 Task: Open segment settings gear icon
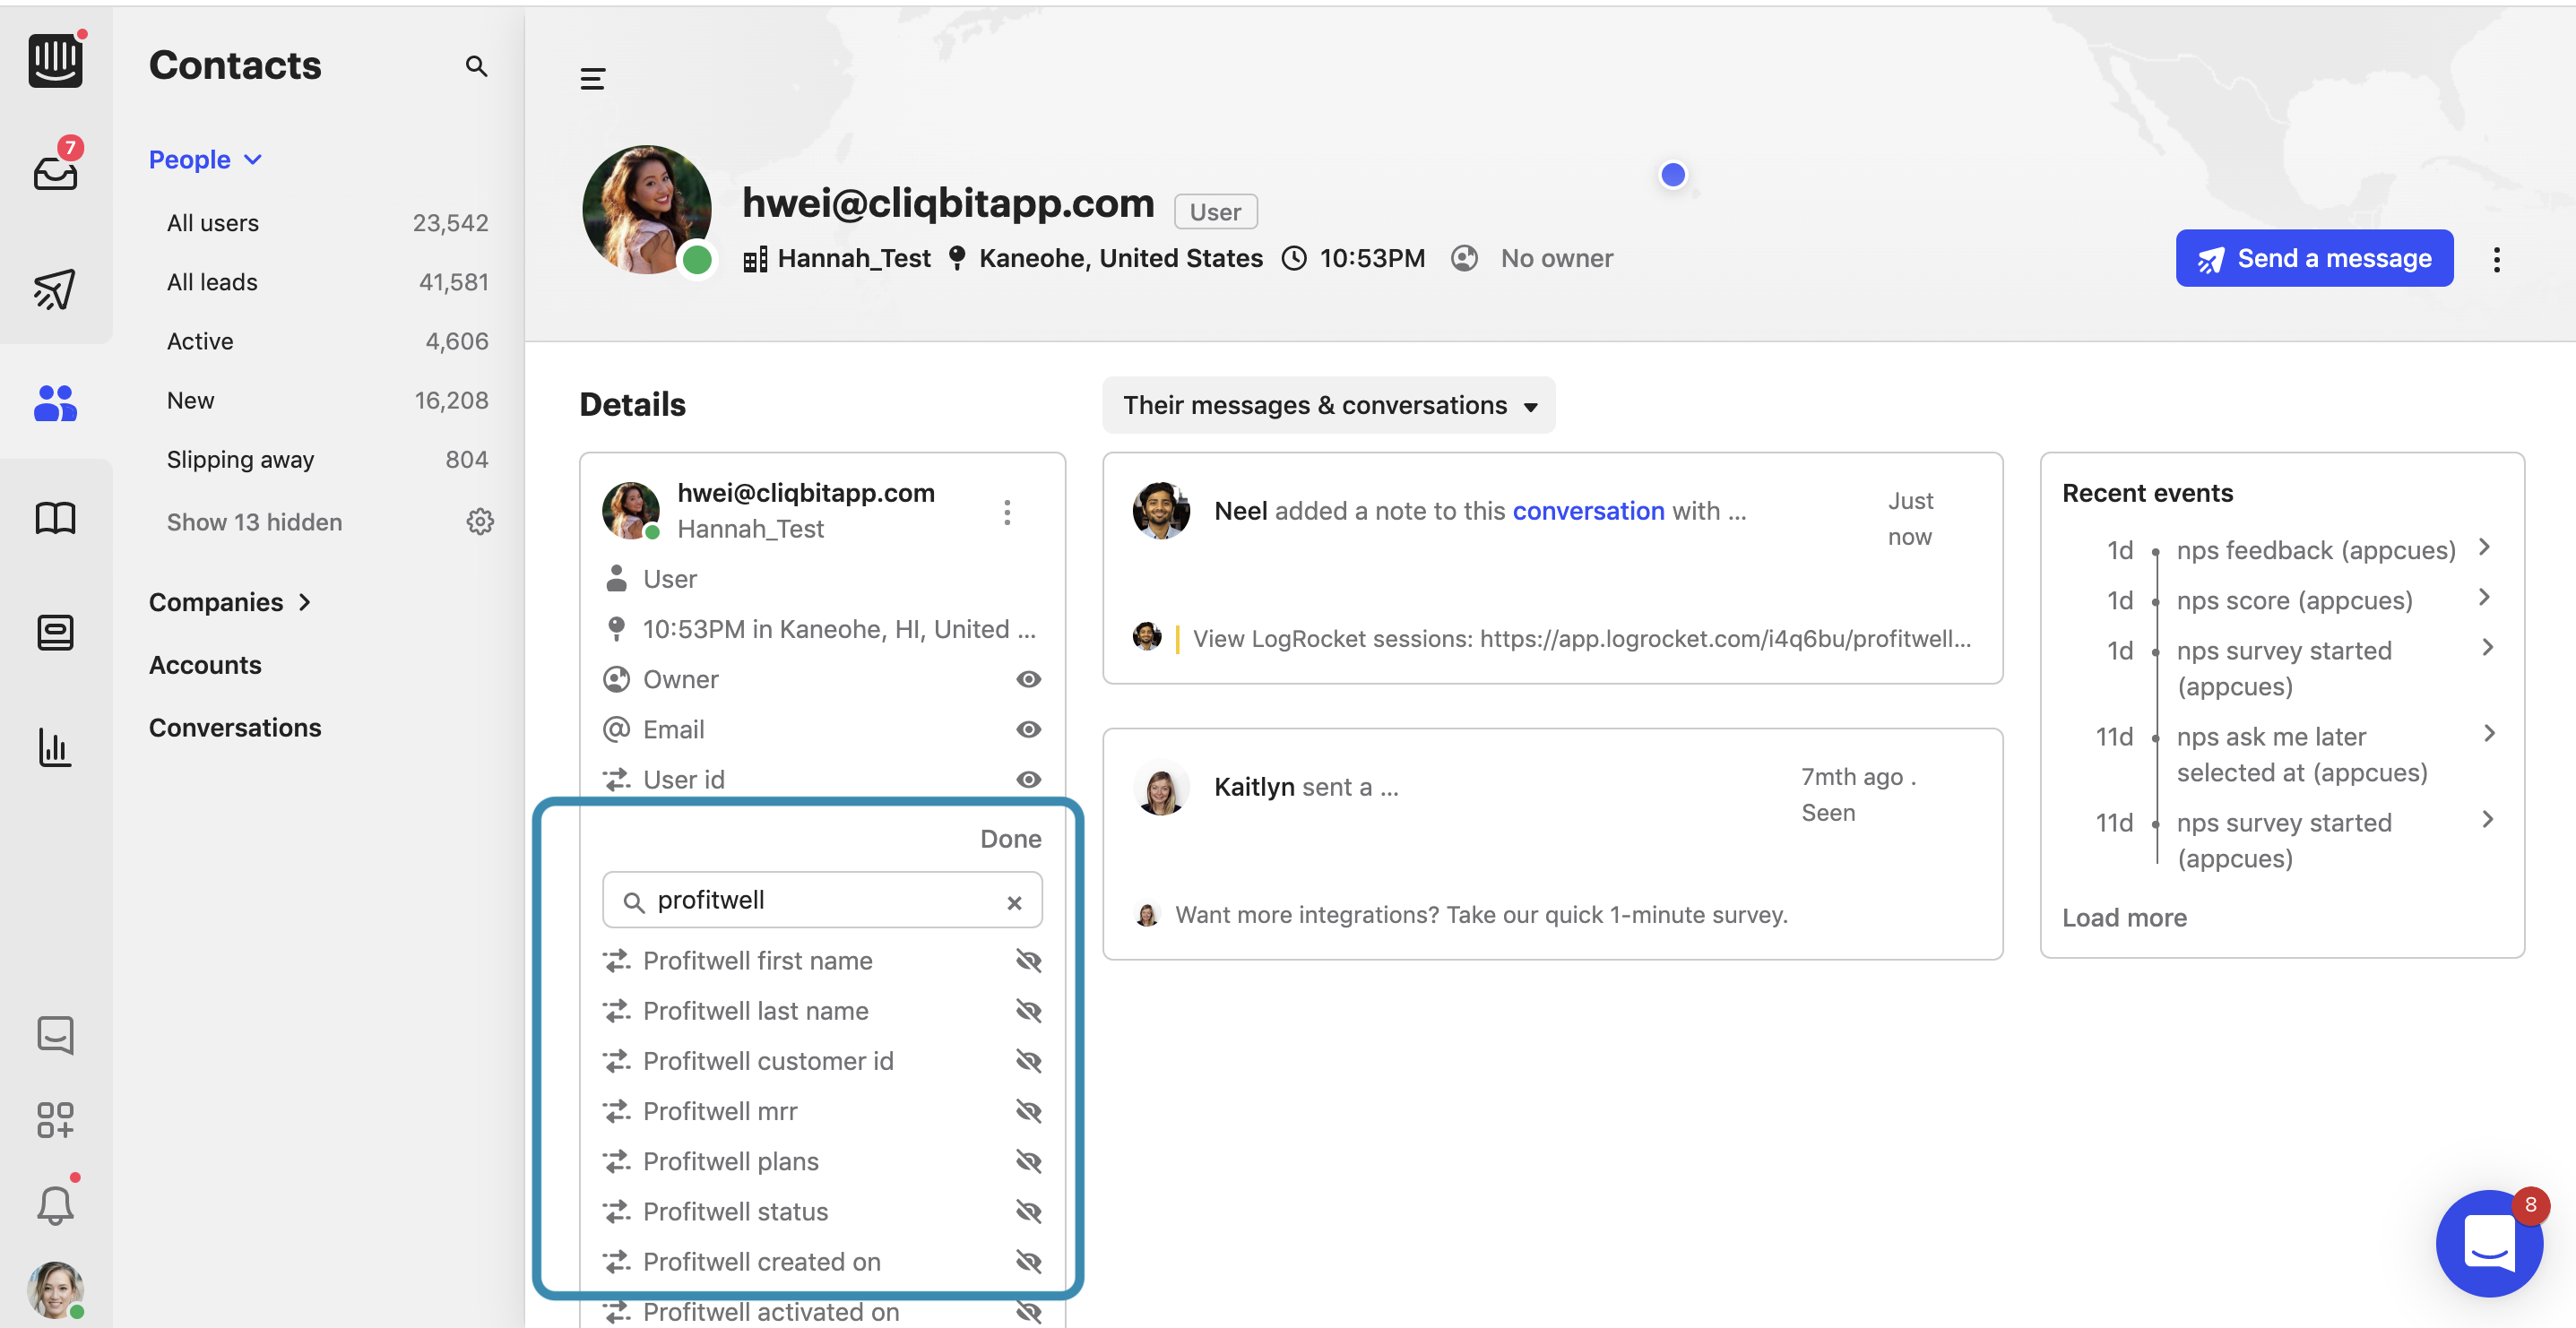coord(480,522)
